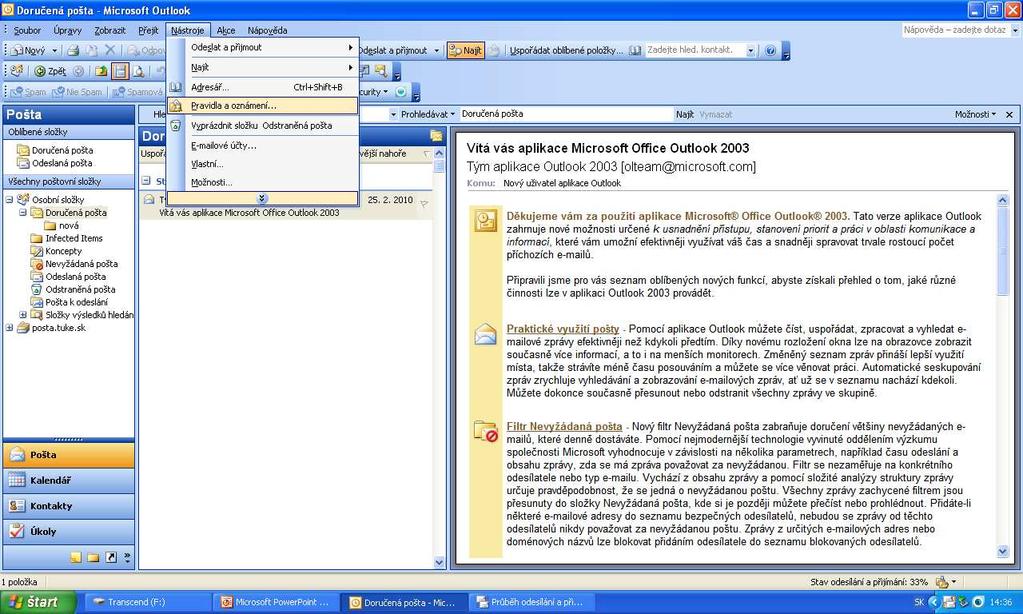Click the reading pane scroll down arrow
This screenshot has width=1023, height=614.
(1003, 551)
